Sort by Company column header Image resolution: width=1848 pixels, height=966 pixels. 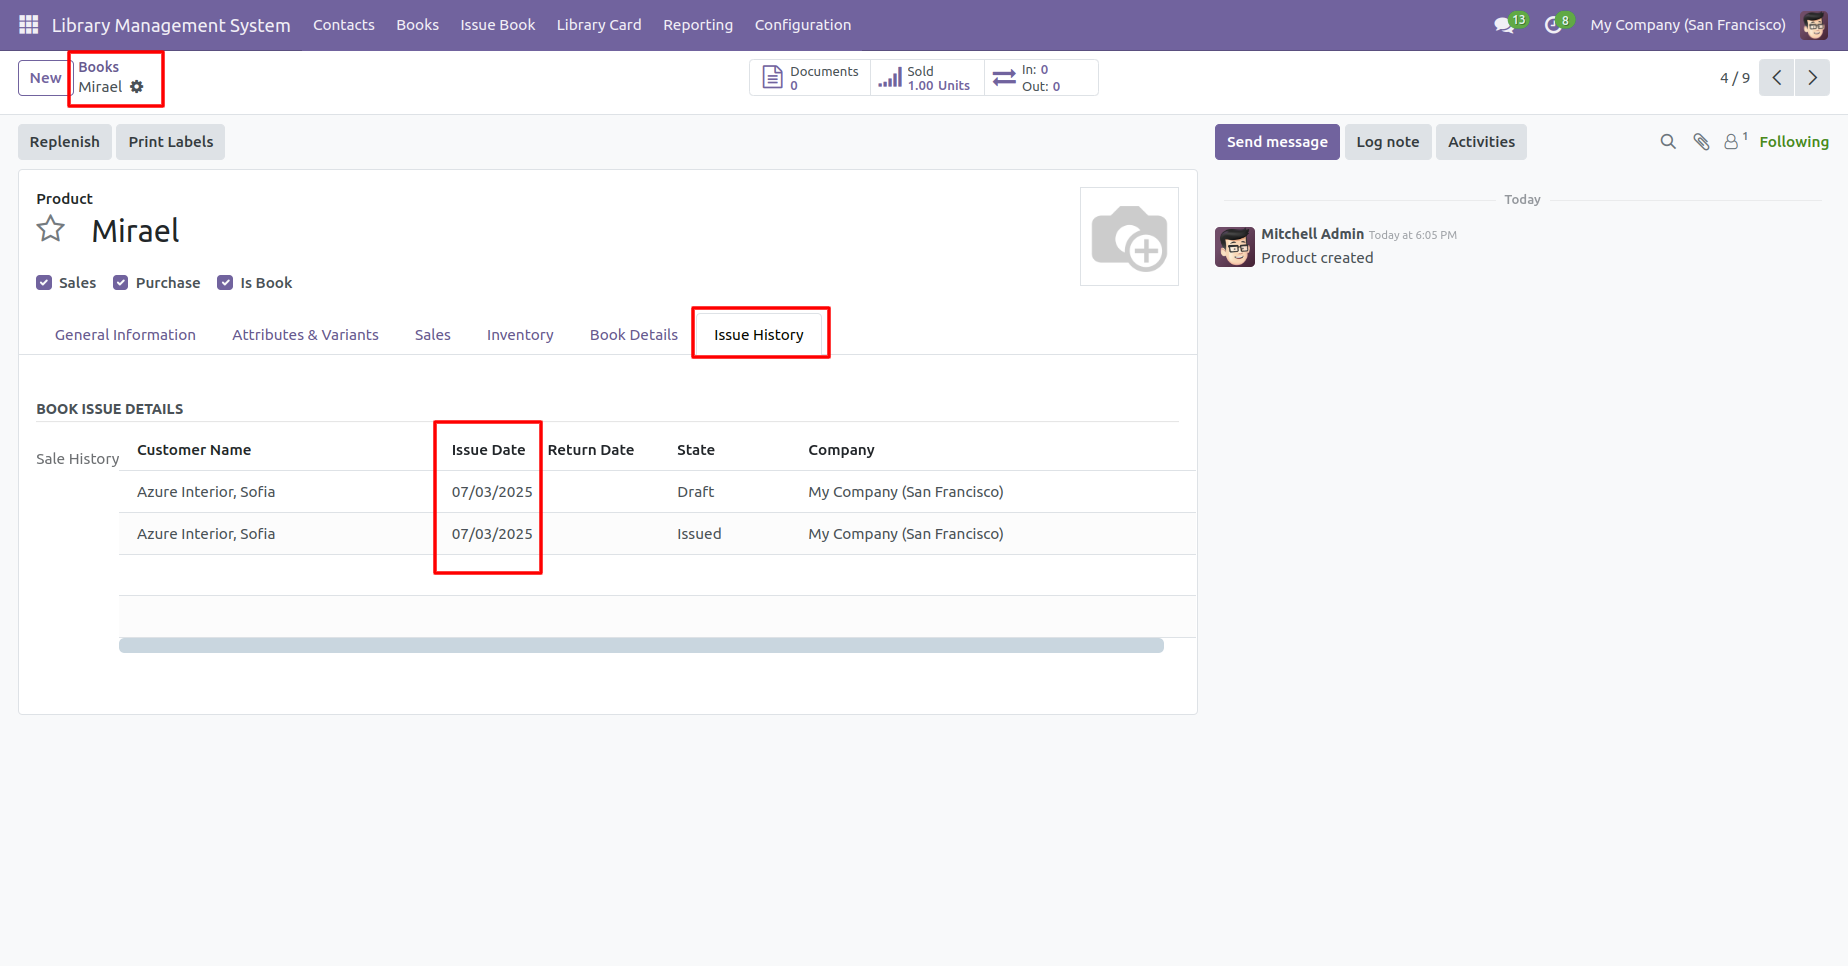841,450
